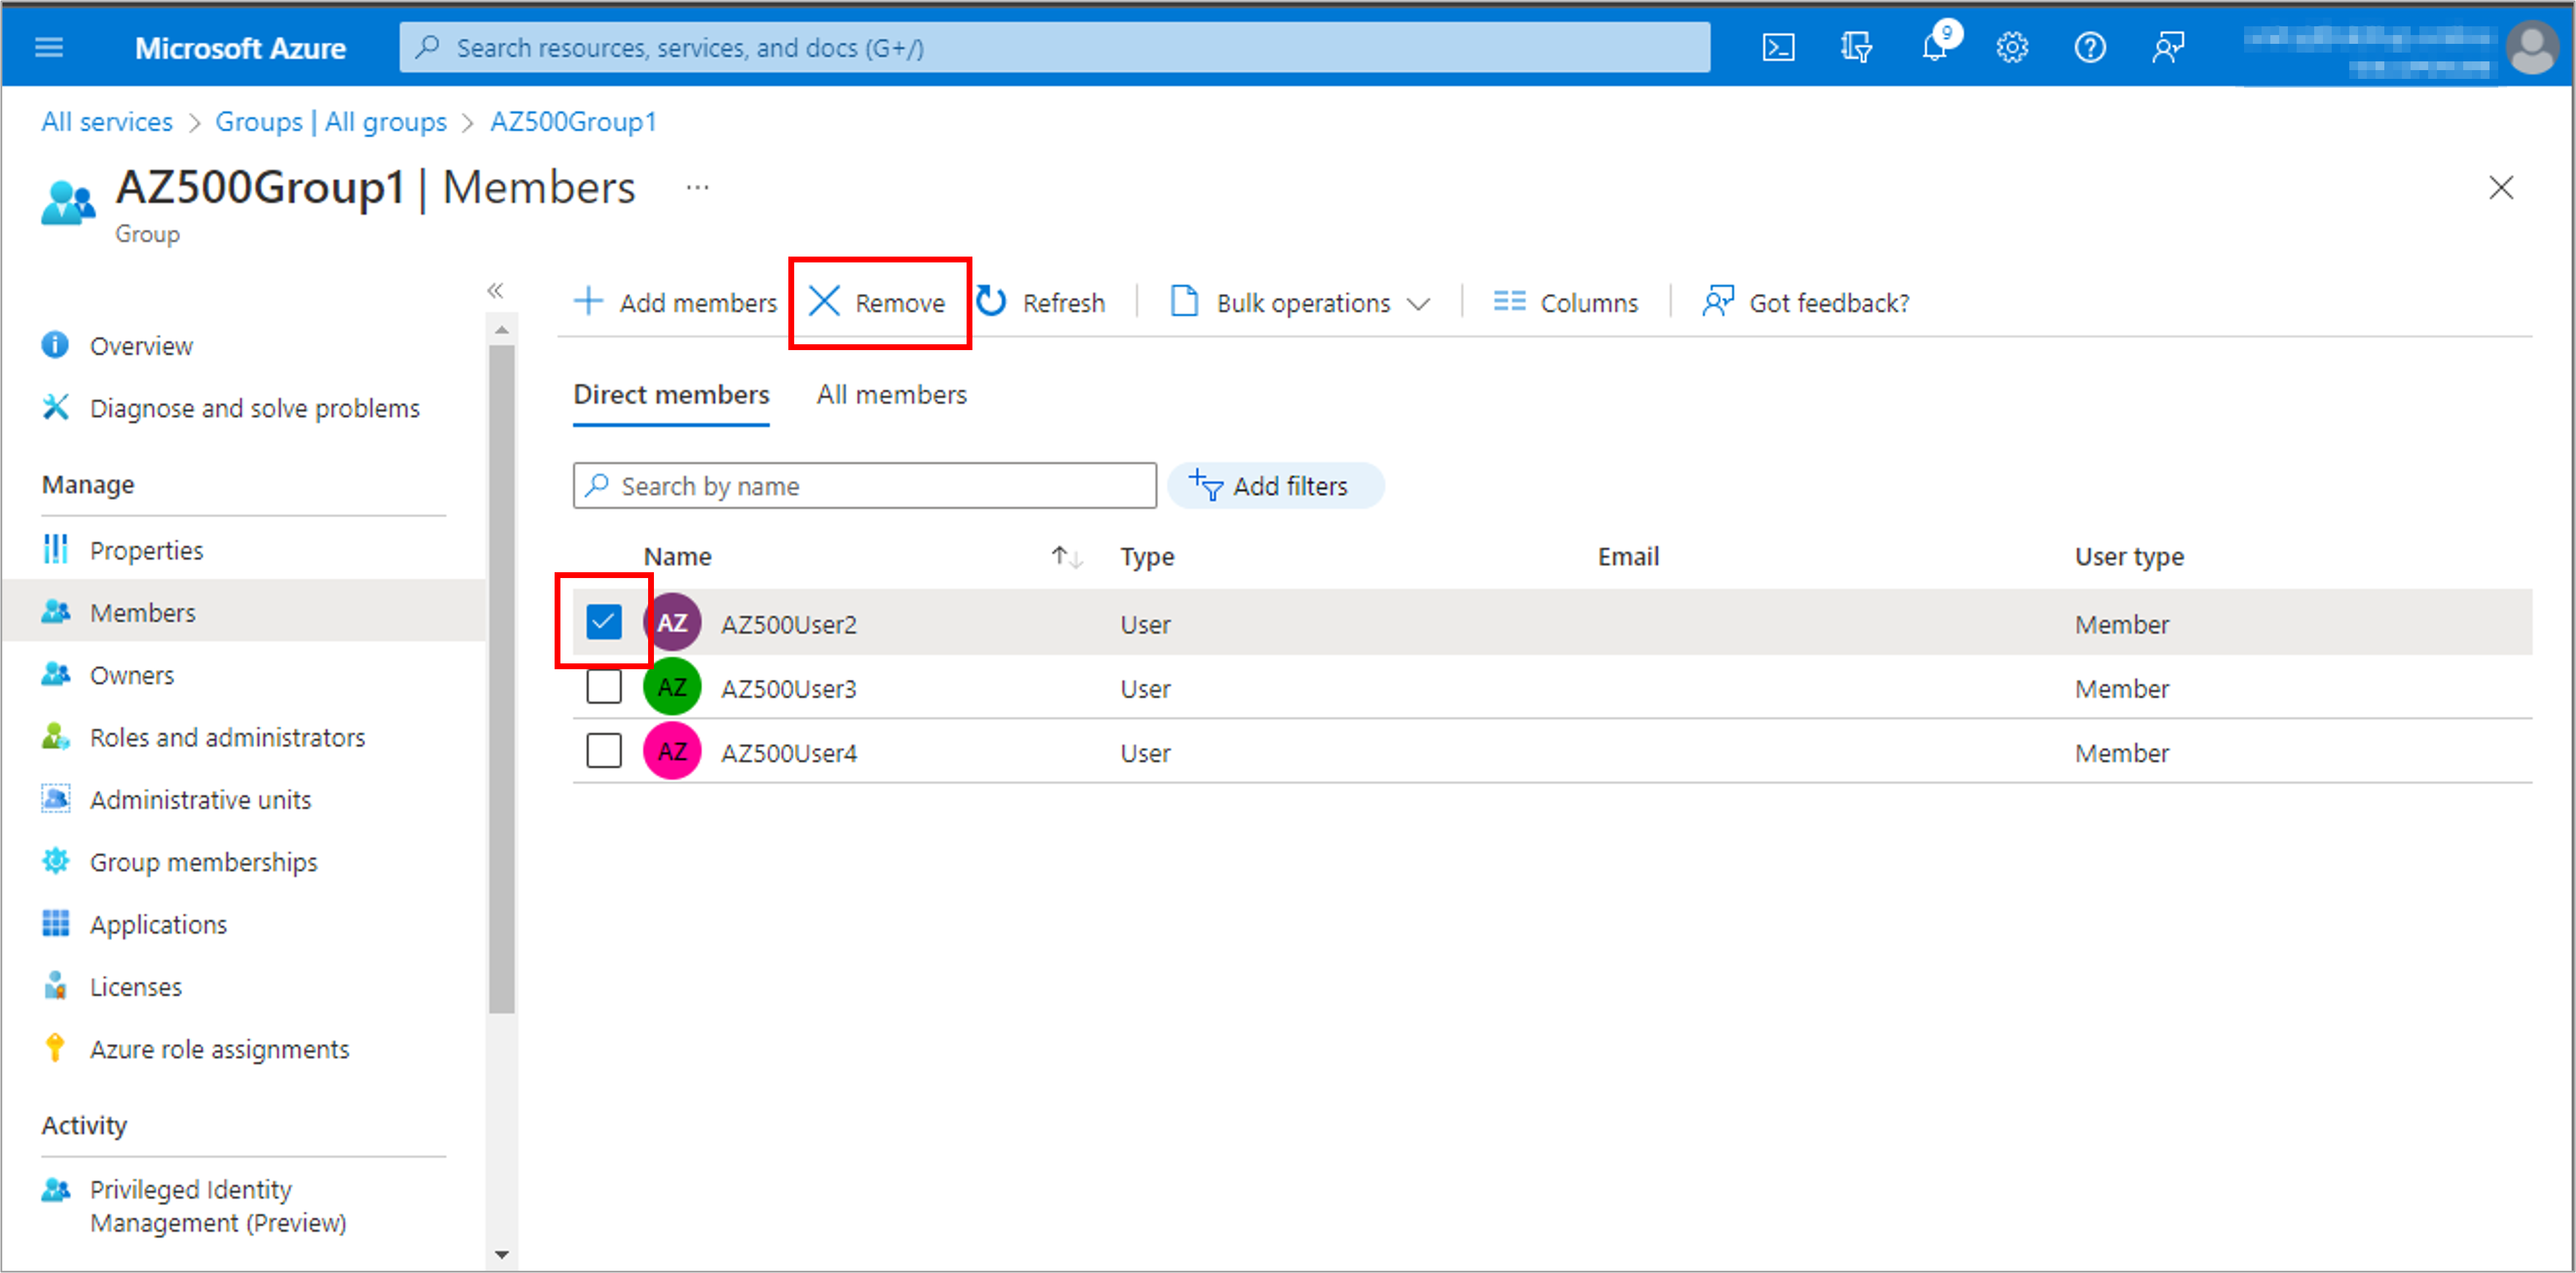The width and height of the screenshot is (2576, 1273).
Task: Open Cloud Shell from top bar
Action: [1777, 47]
